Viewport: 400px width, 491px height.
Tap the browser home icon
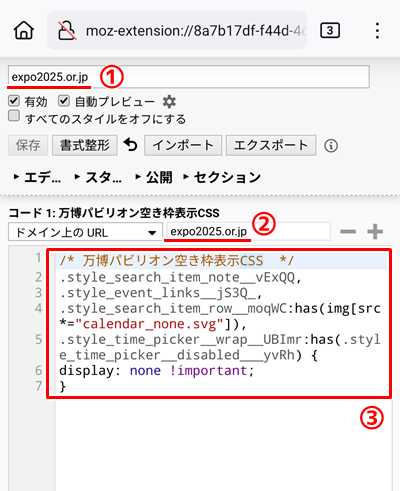[24, 31]
